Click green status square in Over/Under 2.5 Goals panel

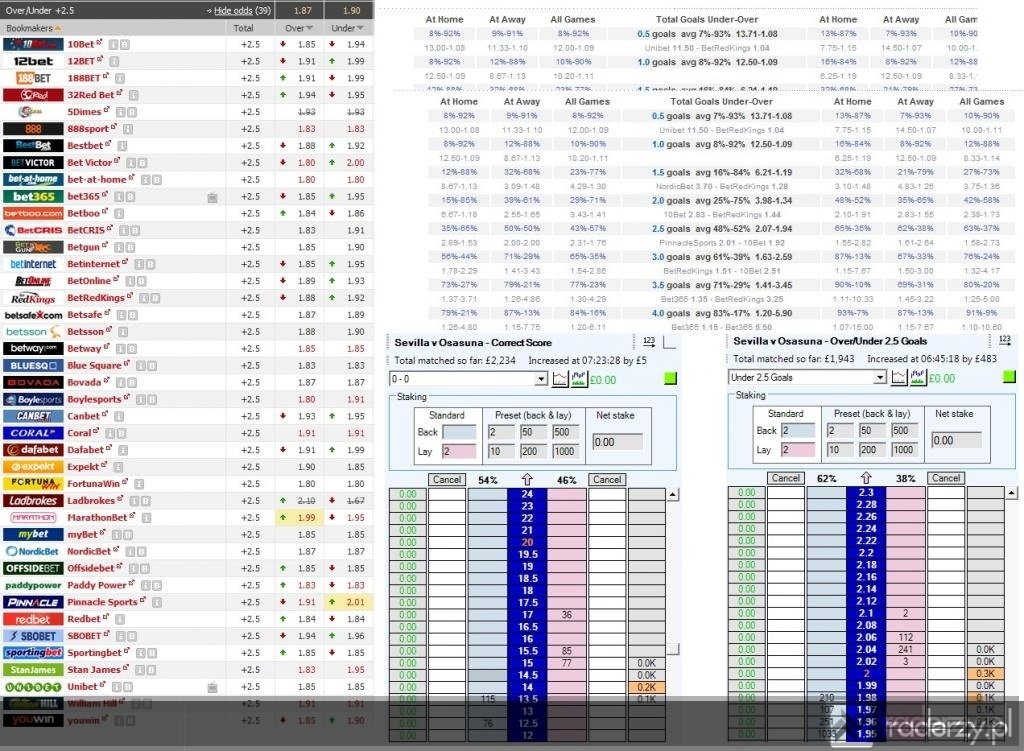pos(1009,377)
